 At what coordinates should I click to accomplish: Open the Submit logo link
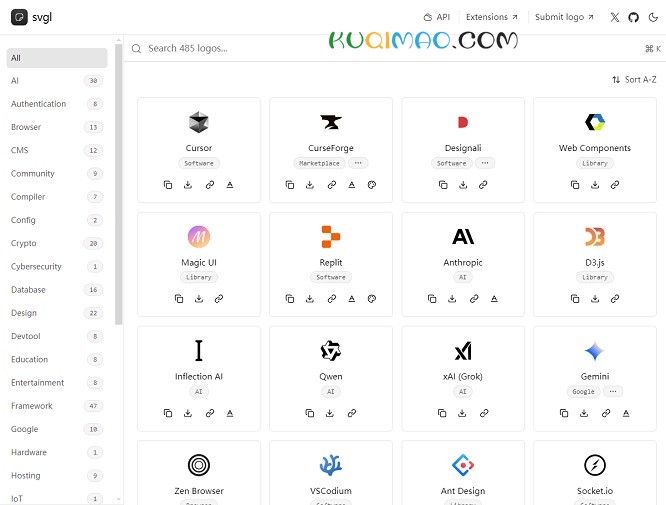[564, 17]
